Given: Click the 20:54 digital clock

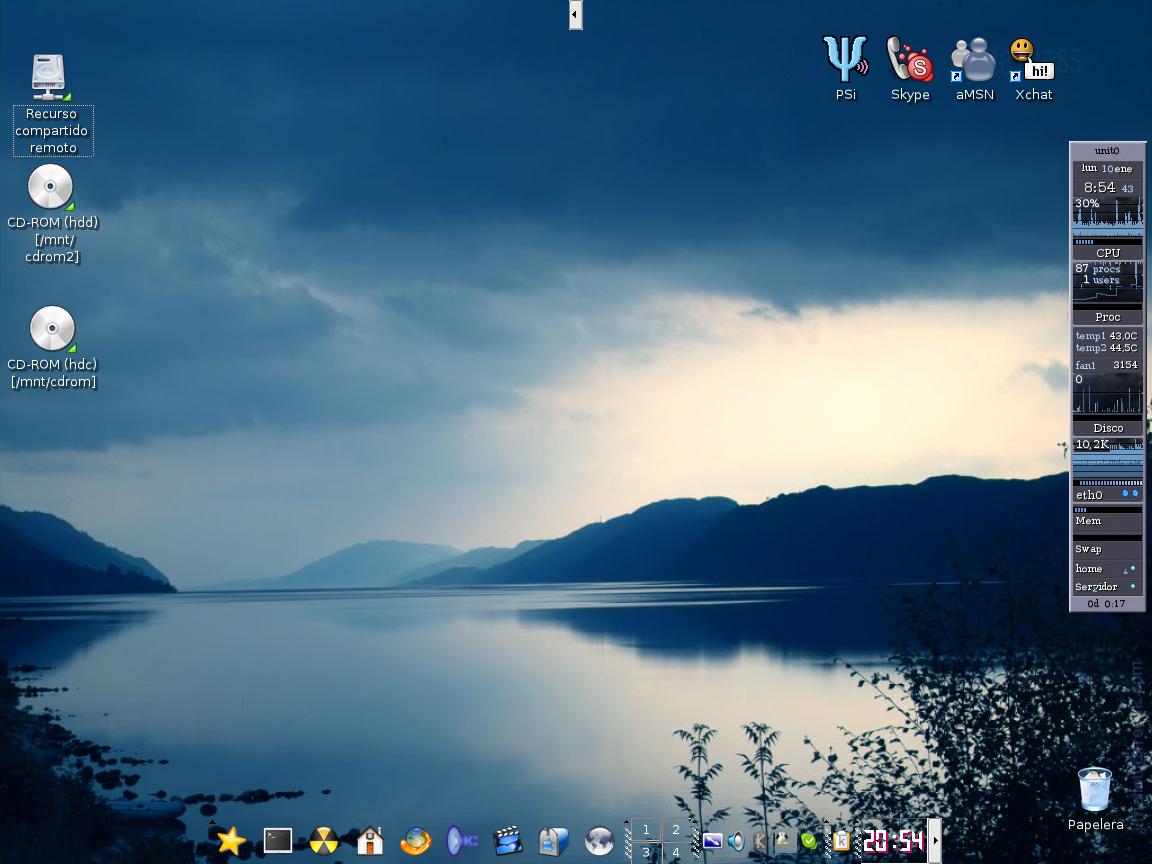Looking at the screenshot, I should point(893,841).
